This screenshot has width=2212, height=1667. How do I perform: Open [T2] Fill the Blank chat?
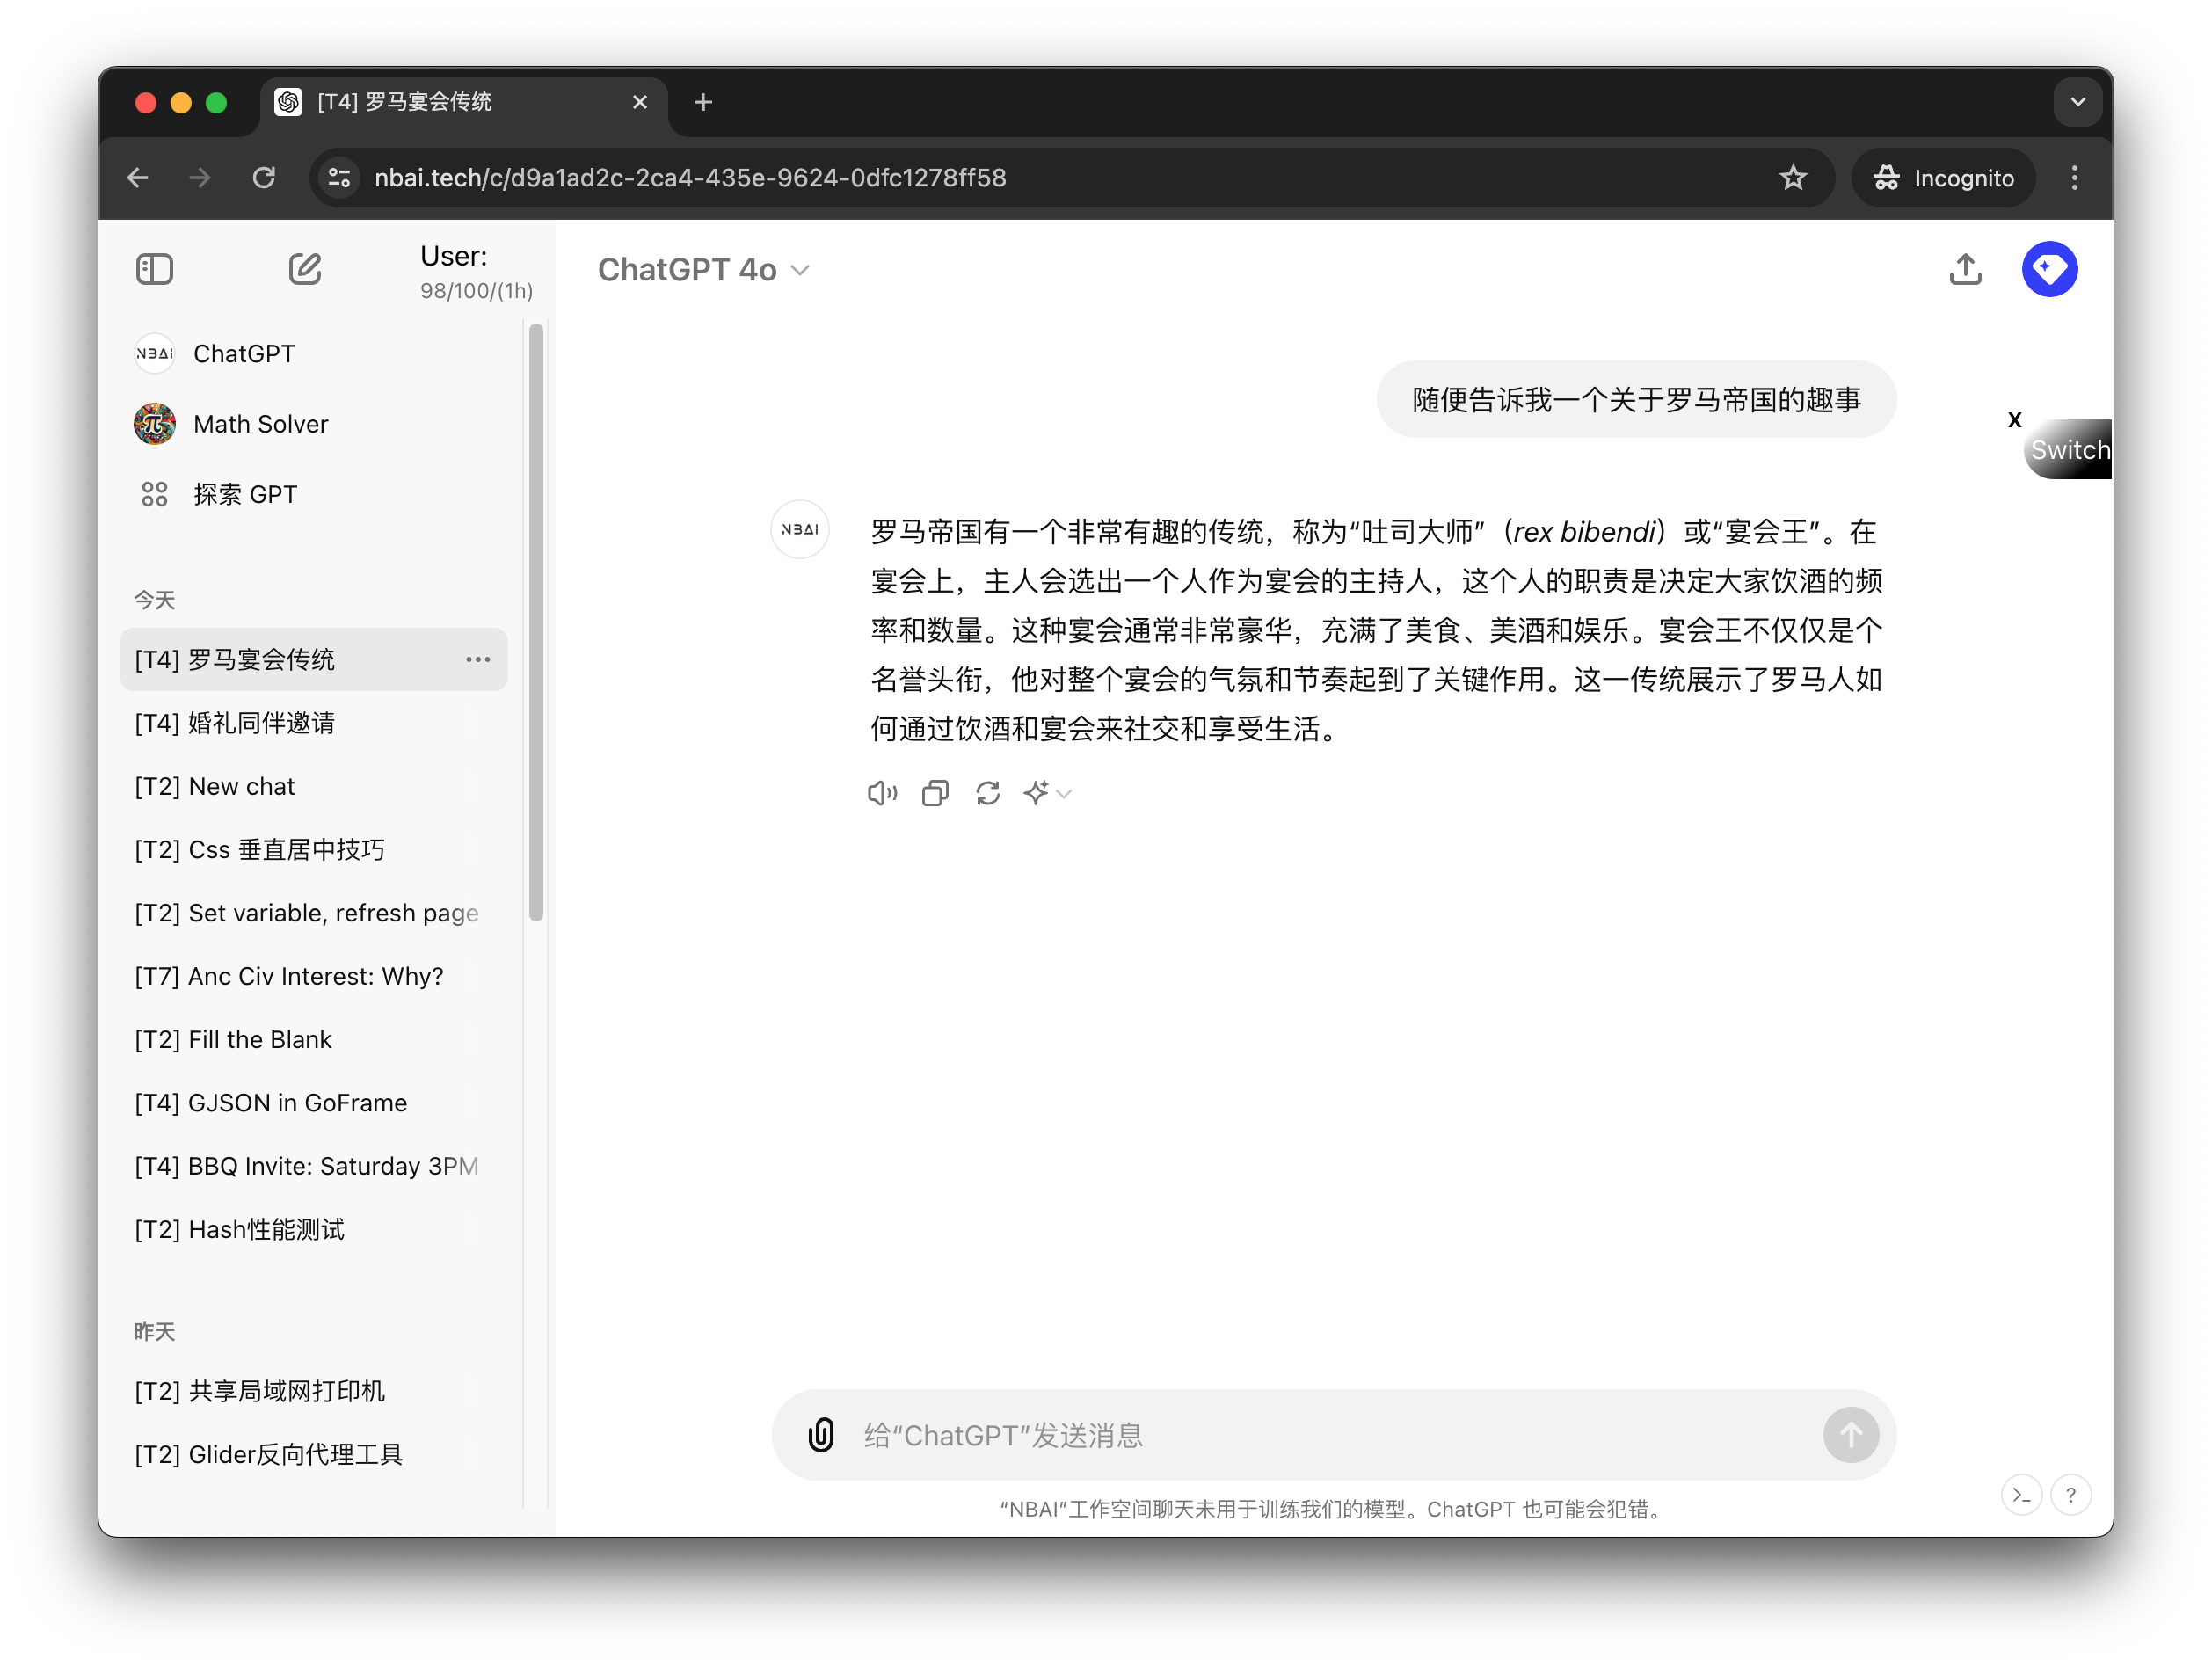point(314,1040)
